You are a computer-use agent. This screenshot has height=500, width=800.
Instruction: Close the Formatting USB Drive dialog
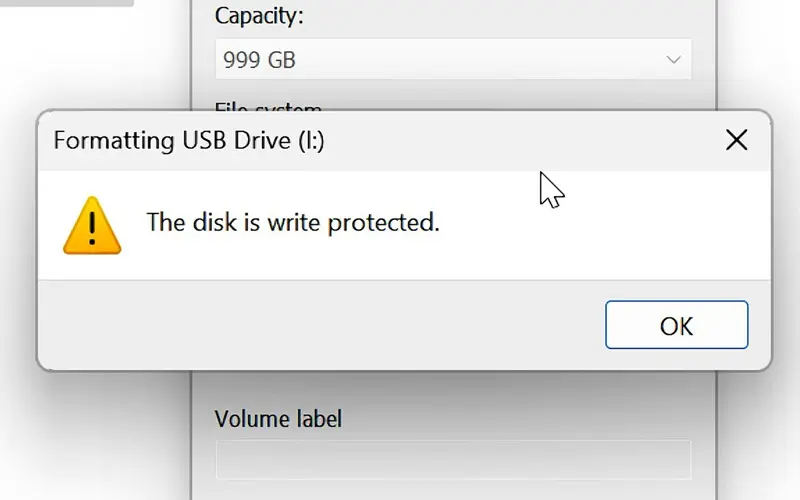[736, 140]
